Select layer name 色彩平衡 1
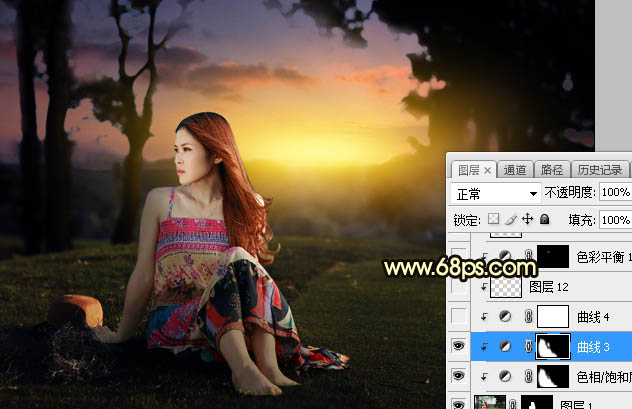Image resolution: width=632 pixels, height=409 pixels. (x=603, y=257)
